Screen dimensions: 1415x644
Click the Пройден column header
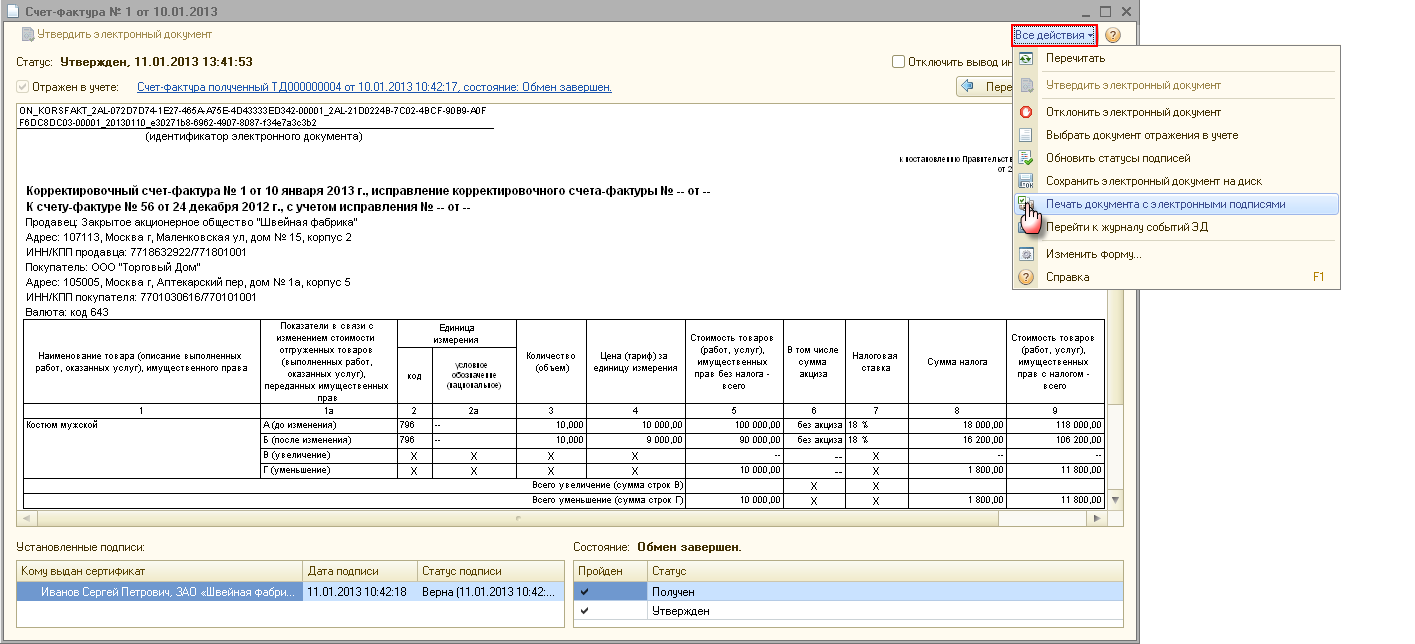coord(610,571)
